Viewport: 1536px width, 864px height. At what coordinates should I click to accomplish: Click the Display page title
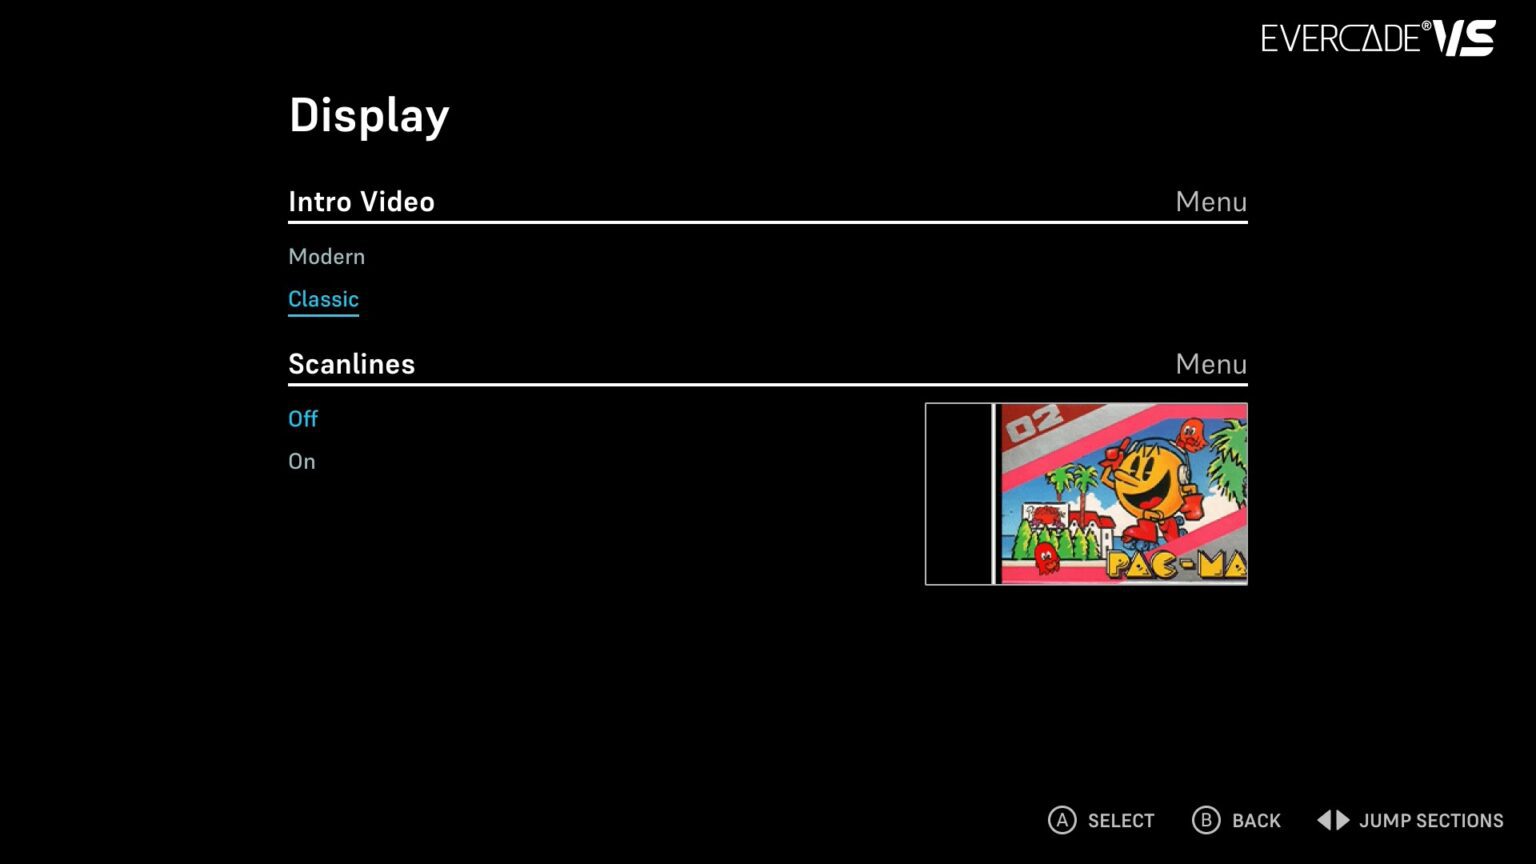point(369,116)
